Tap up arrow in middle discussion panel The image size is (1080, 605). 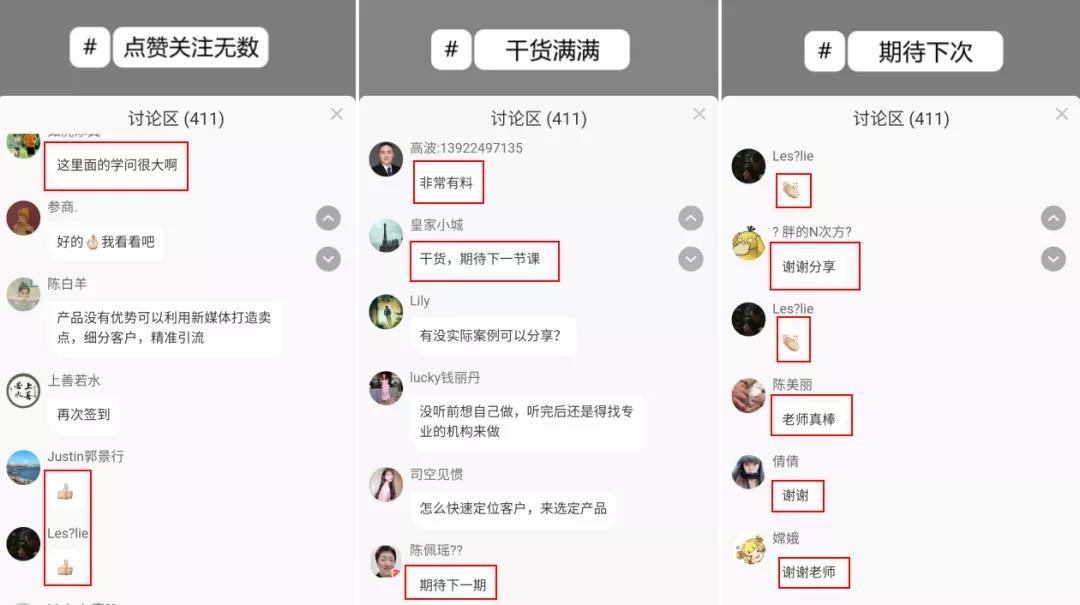[x=691, y=218]
